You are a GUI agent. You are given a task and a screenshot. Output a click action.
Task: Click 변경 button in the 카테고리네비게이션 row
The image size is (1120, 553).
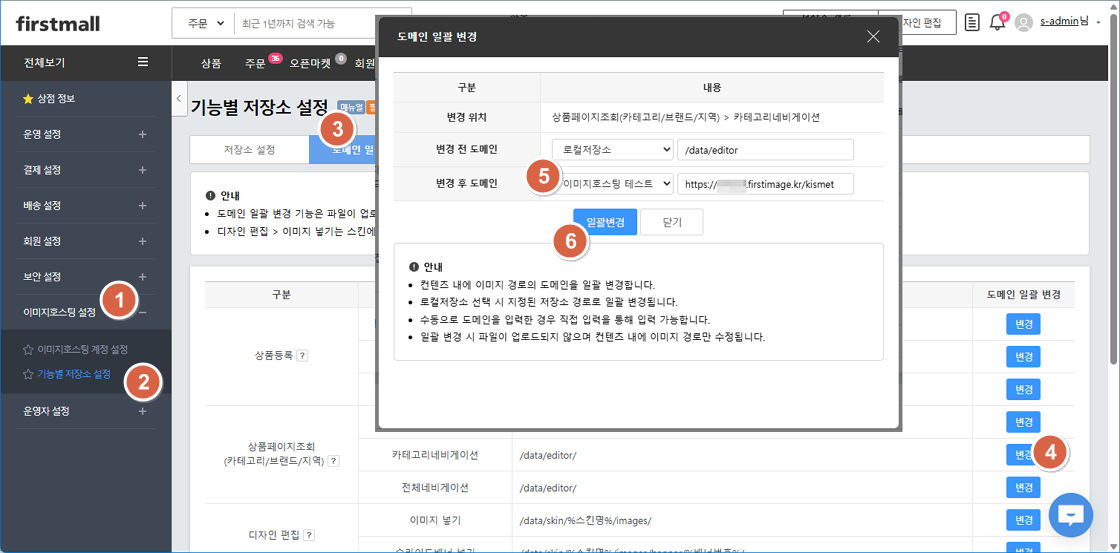(1023, 454)
